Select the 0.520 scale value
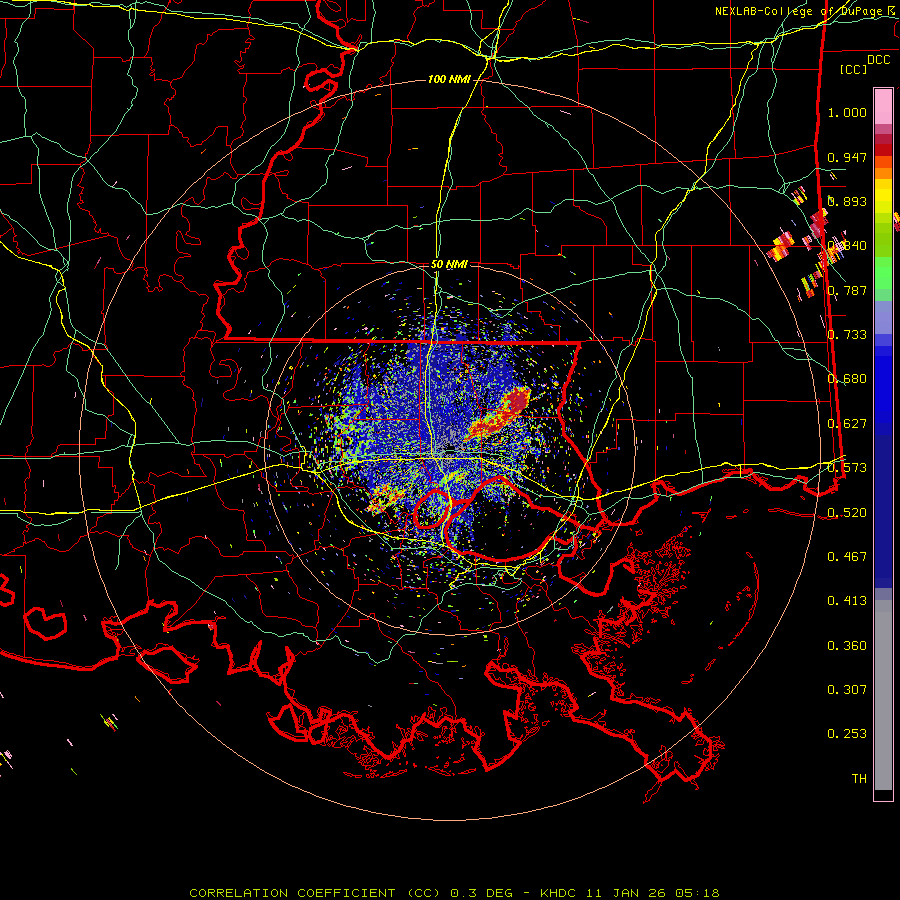Image resolution: width=900 pixels, height=900 pixels. tap(847, 513)
